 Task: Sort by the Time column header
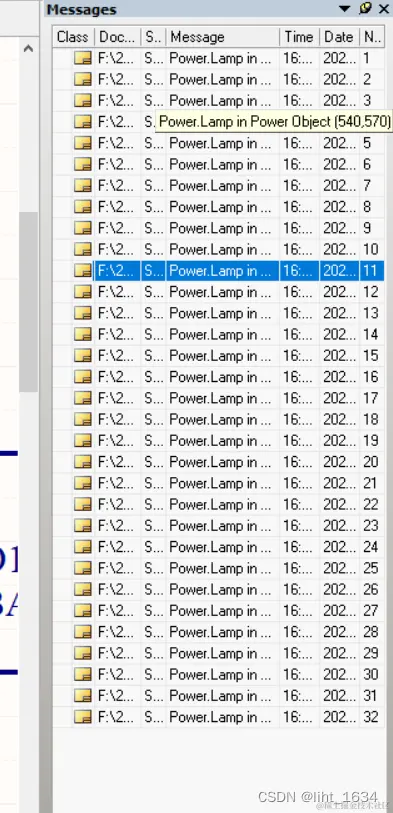click(x=299, y=37)
